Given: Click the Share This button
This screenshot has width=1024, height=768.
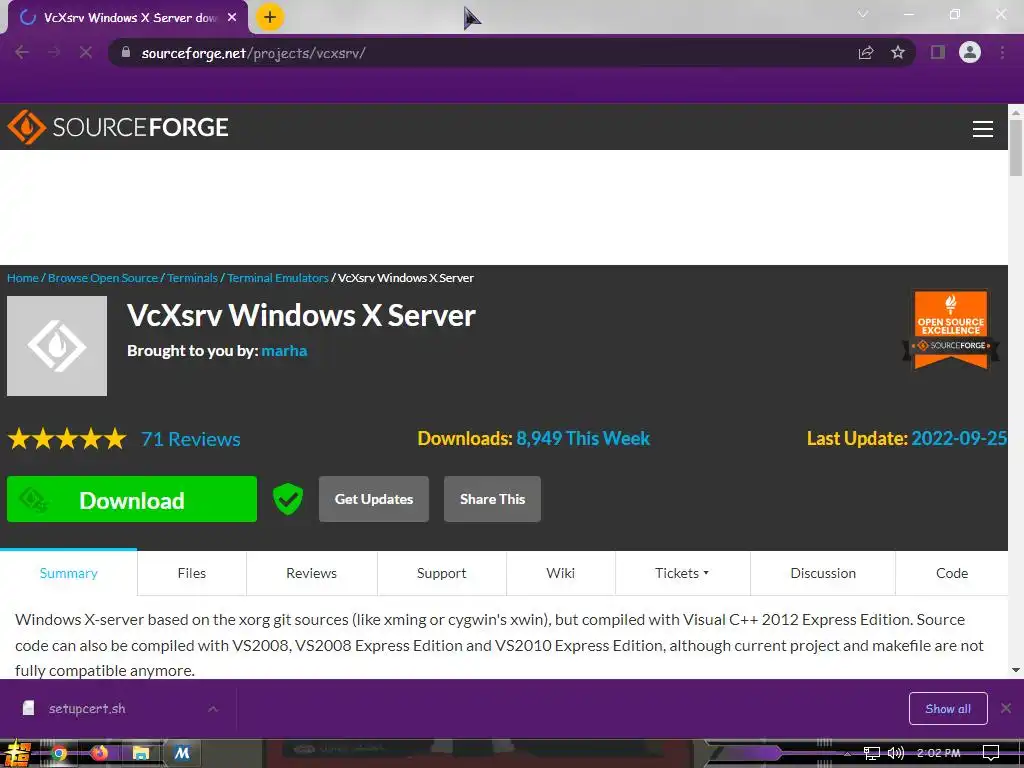Looking at the screenshot, I should click(x=492, y=499).
